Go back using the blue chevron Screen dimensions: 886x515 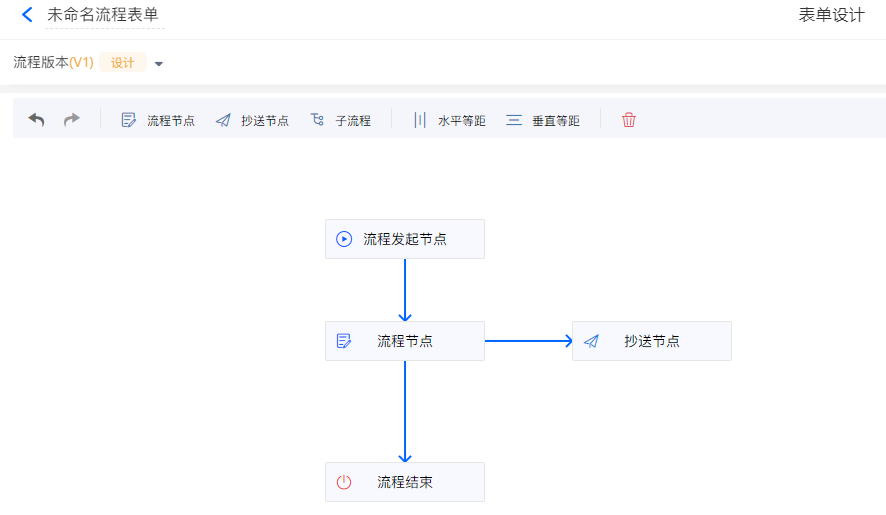tap(27, 15)
